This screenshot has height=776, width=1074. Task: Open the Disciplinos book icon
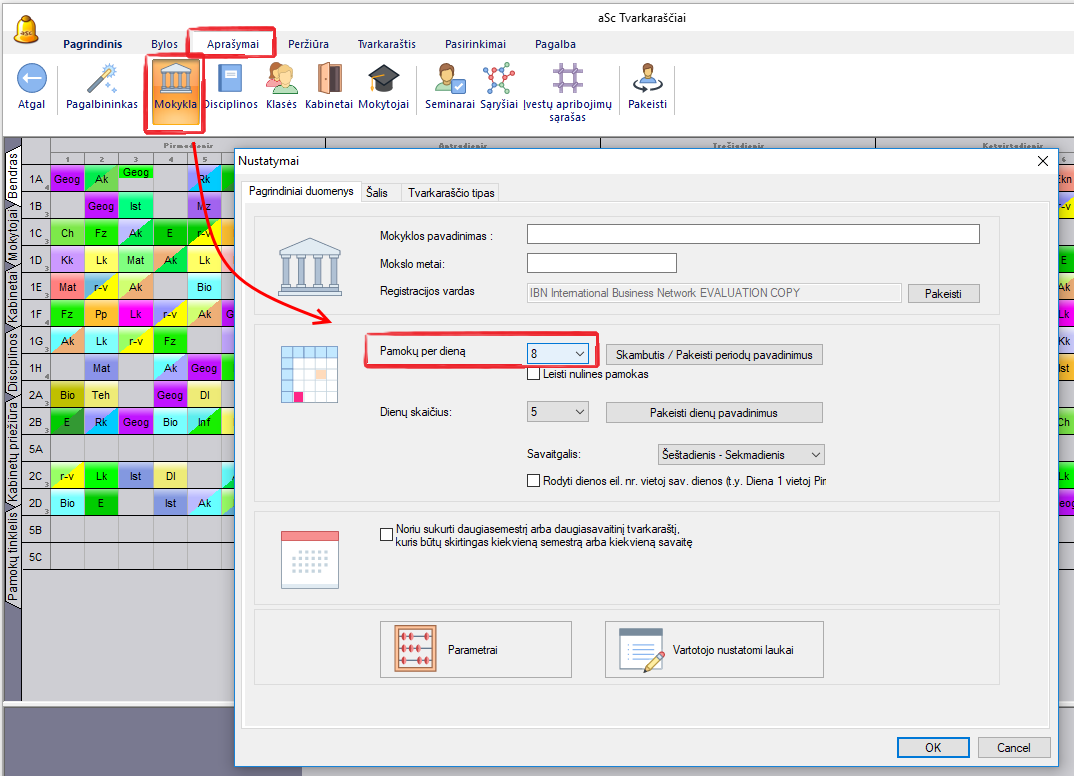coord(230,80)
